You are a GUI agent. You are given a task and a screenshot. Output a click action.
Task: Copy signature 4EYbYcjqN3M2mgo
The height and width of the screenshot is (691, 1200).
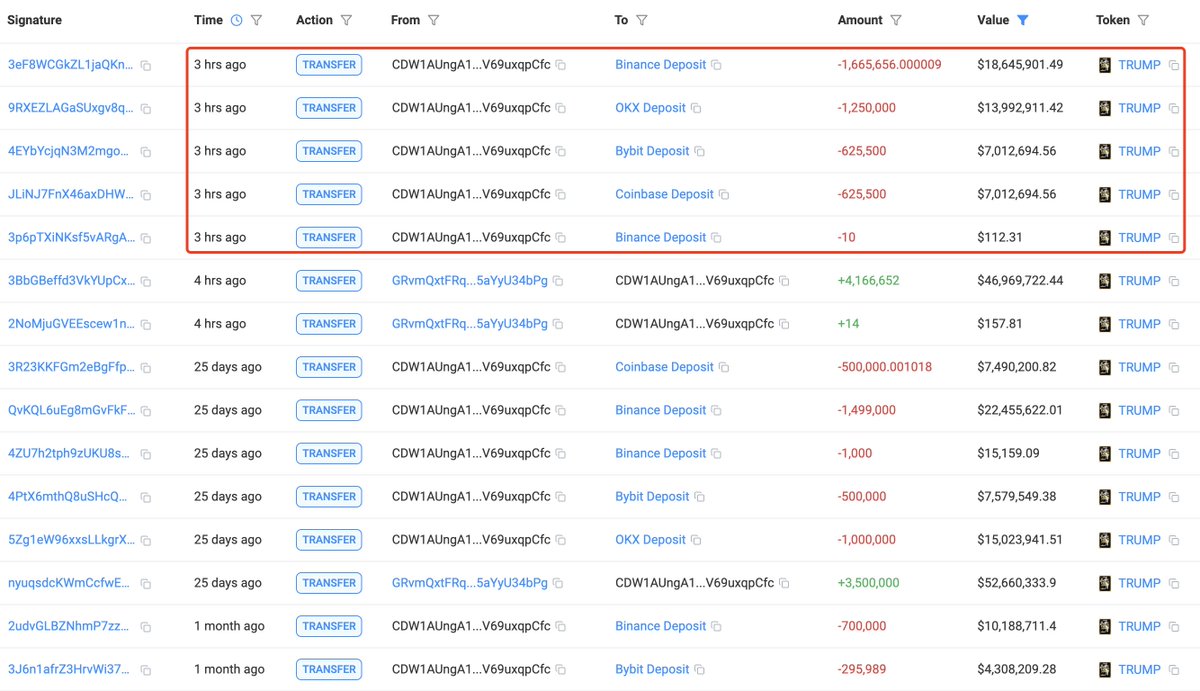click(146, 152)
